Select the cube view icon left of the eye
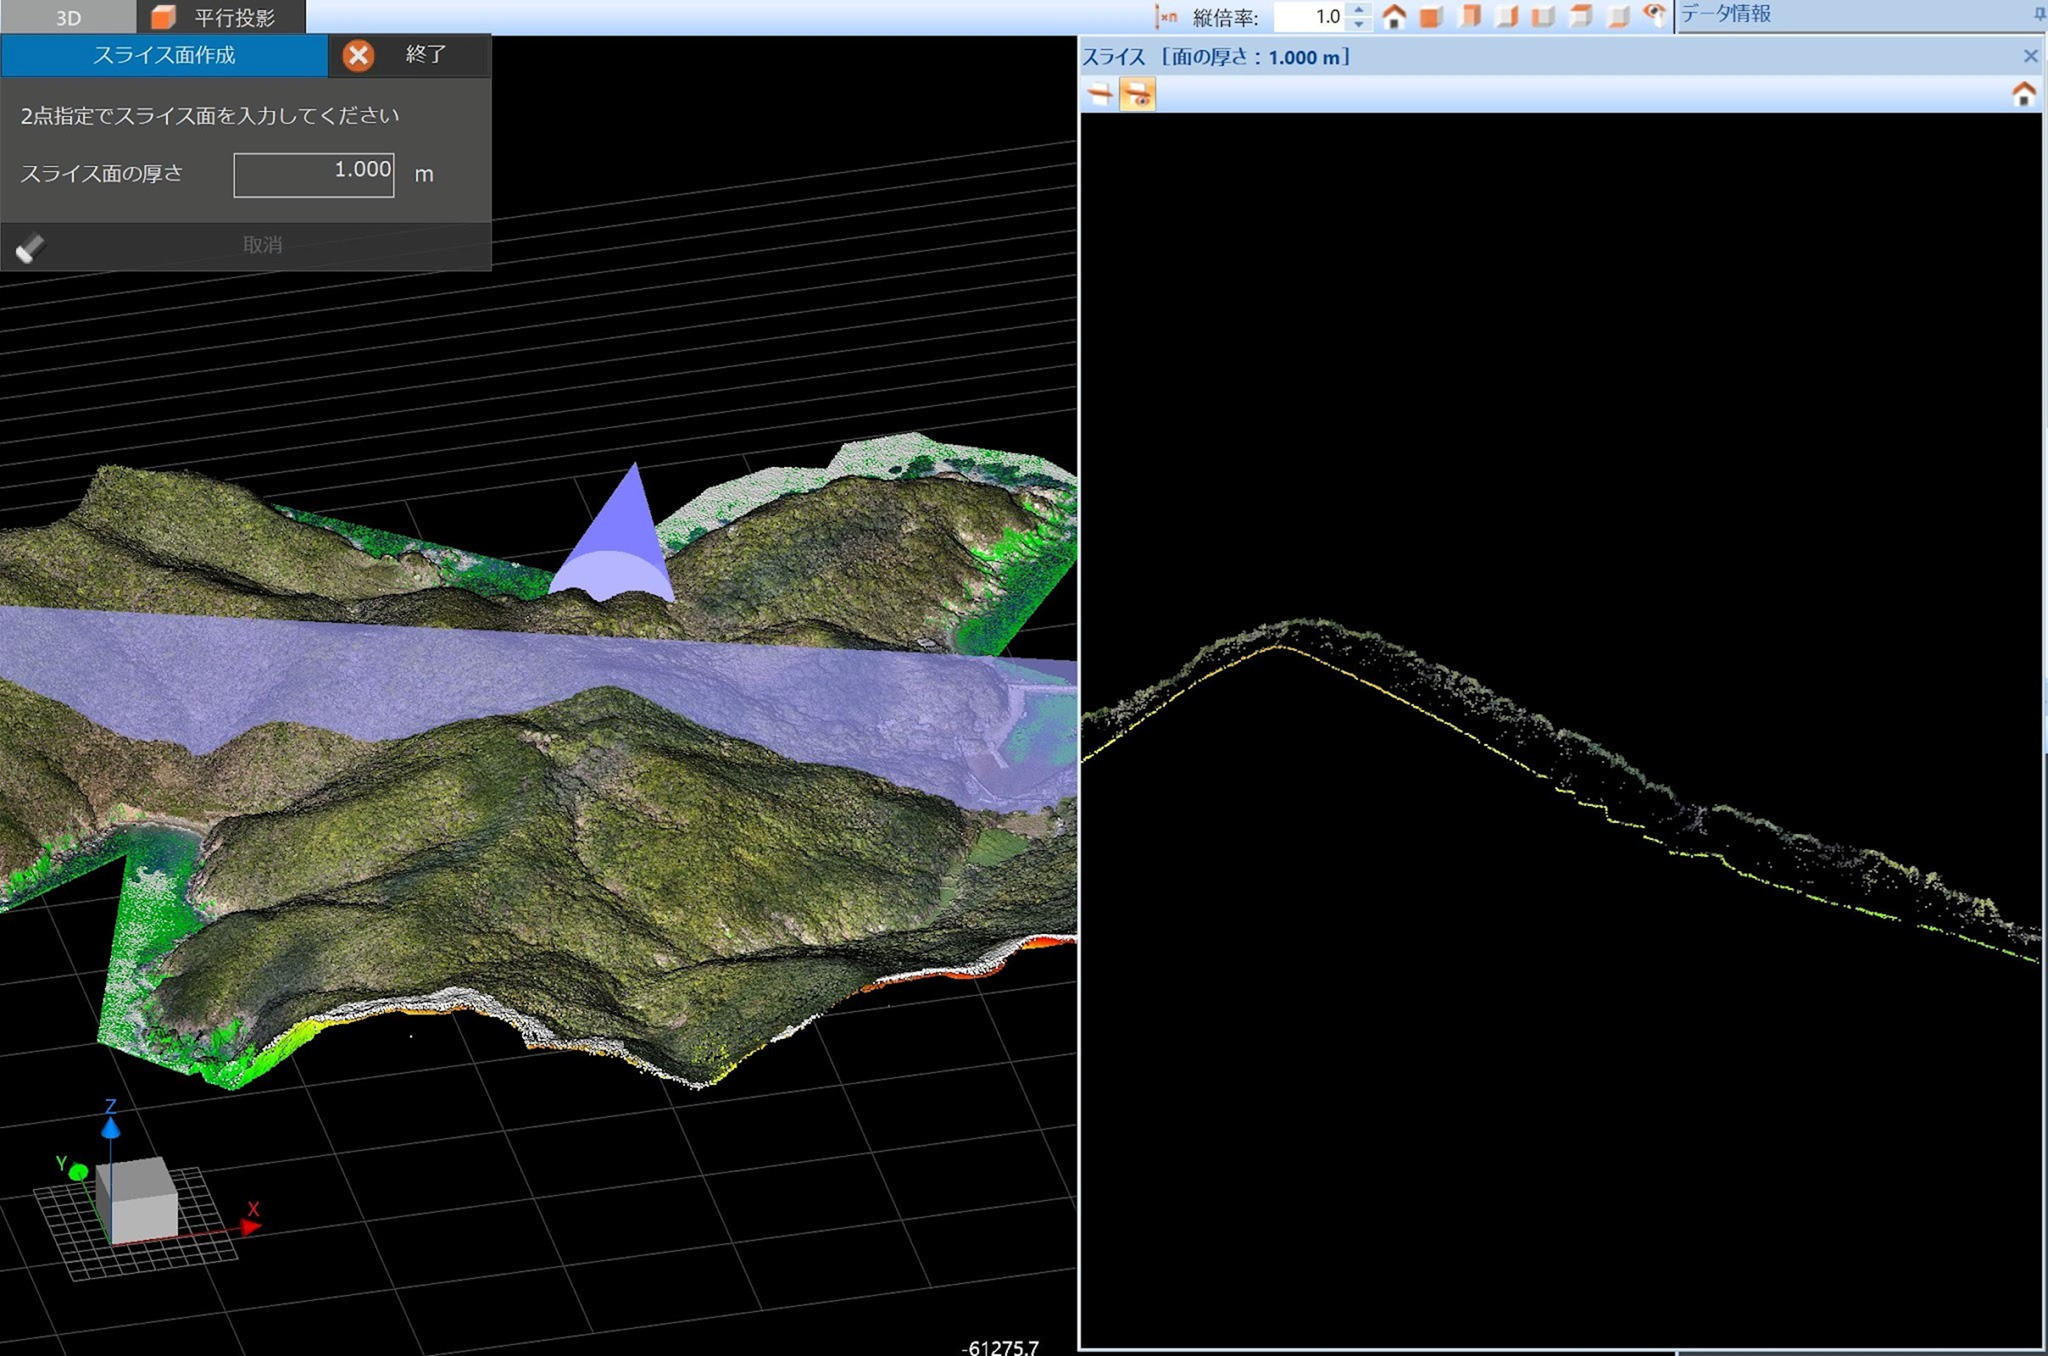 click(x=1618, y=17)
